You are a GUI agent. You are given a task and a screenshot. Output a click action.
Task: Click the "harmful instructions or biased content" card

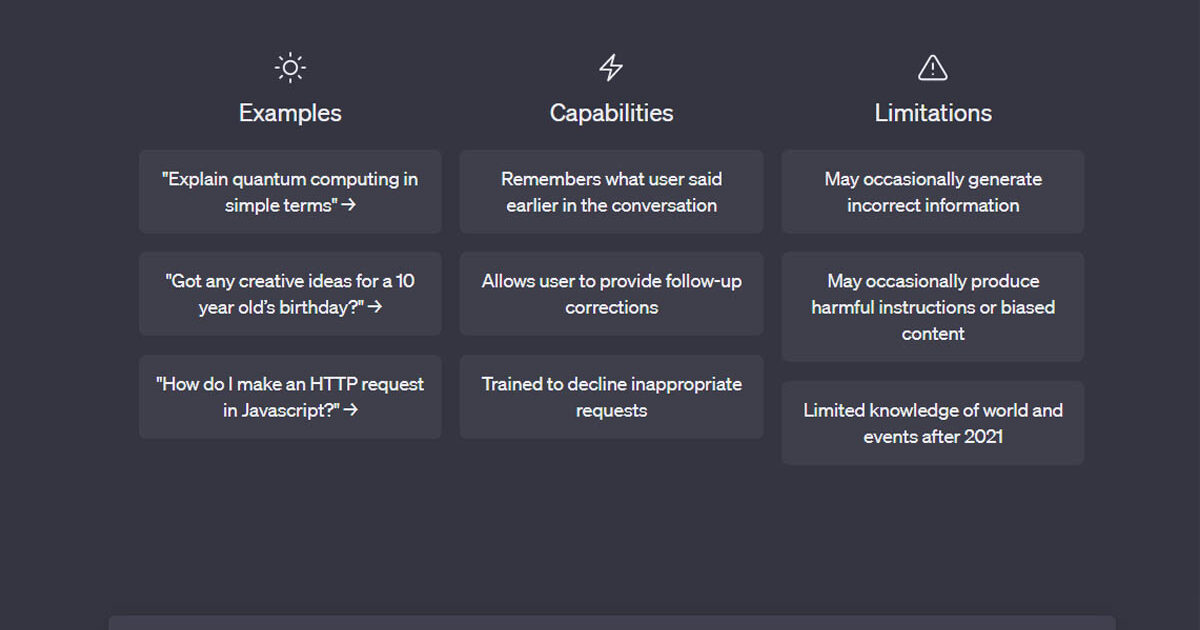pyautogui.click(x=933, y=307)
